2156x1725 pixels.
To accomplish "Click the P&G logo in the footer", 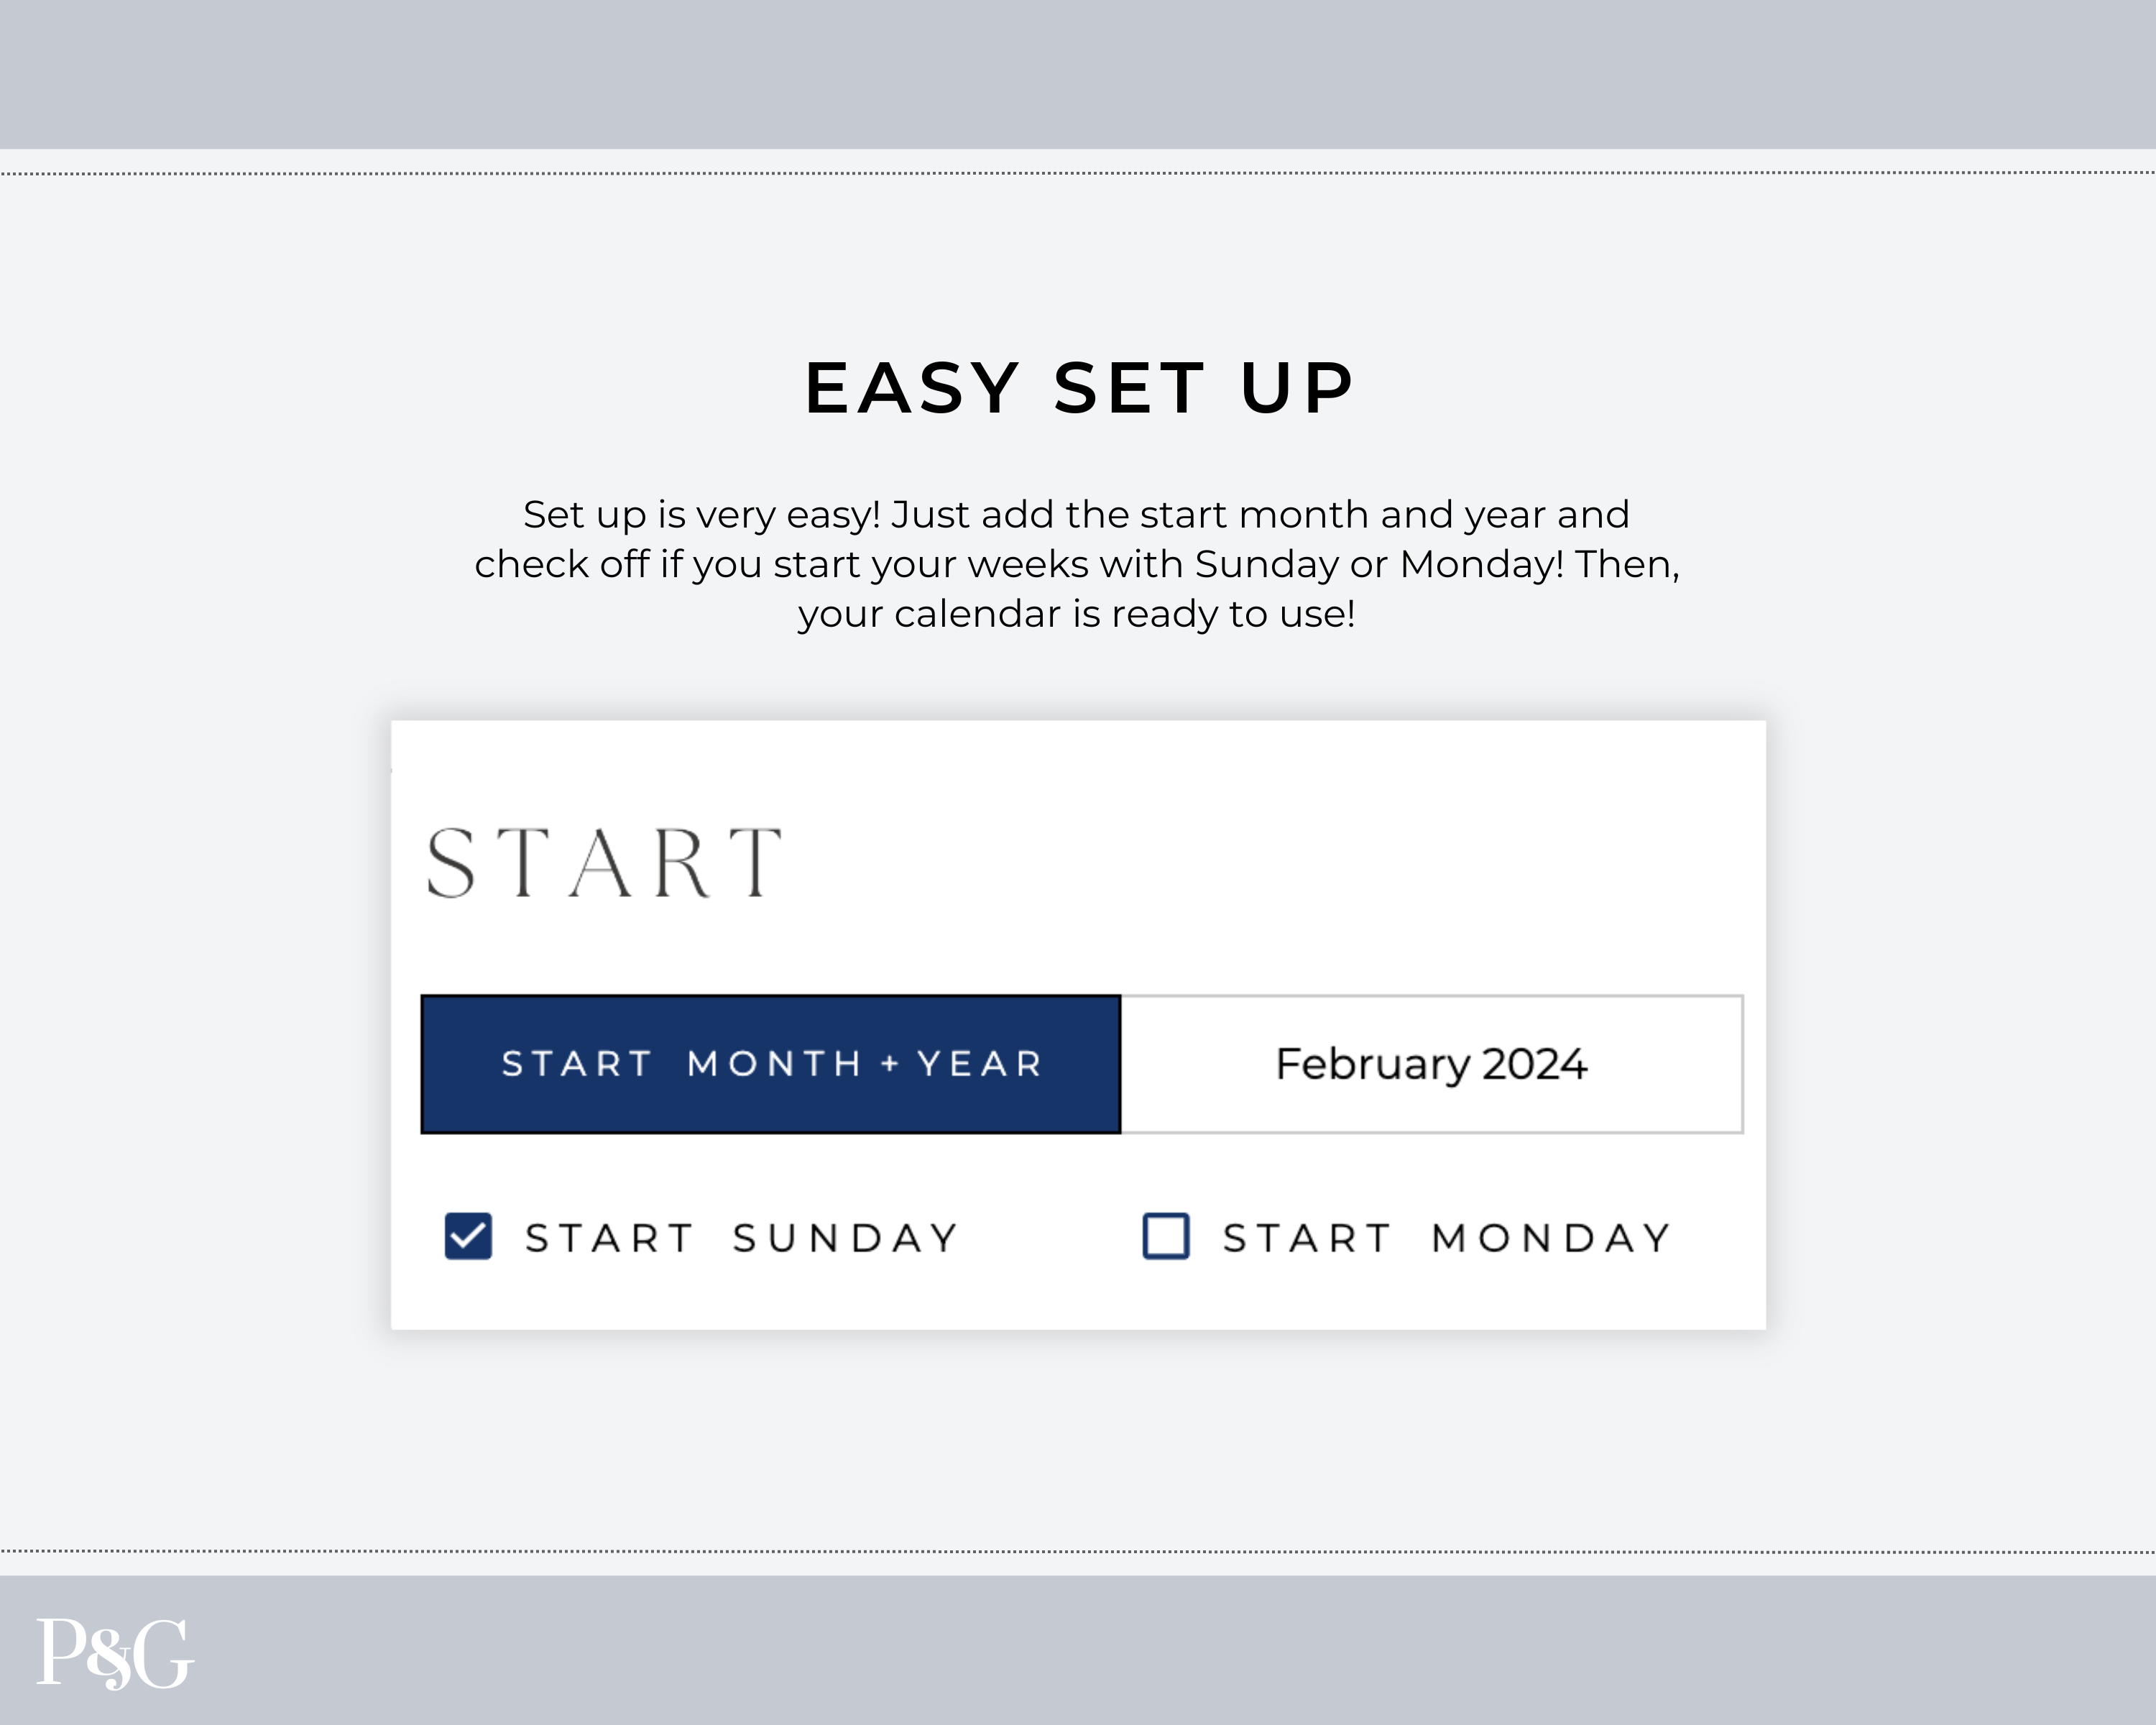I will (x=115, y=1654).
